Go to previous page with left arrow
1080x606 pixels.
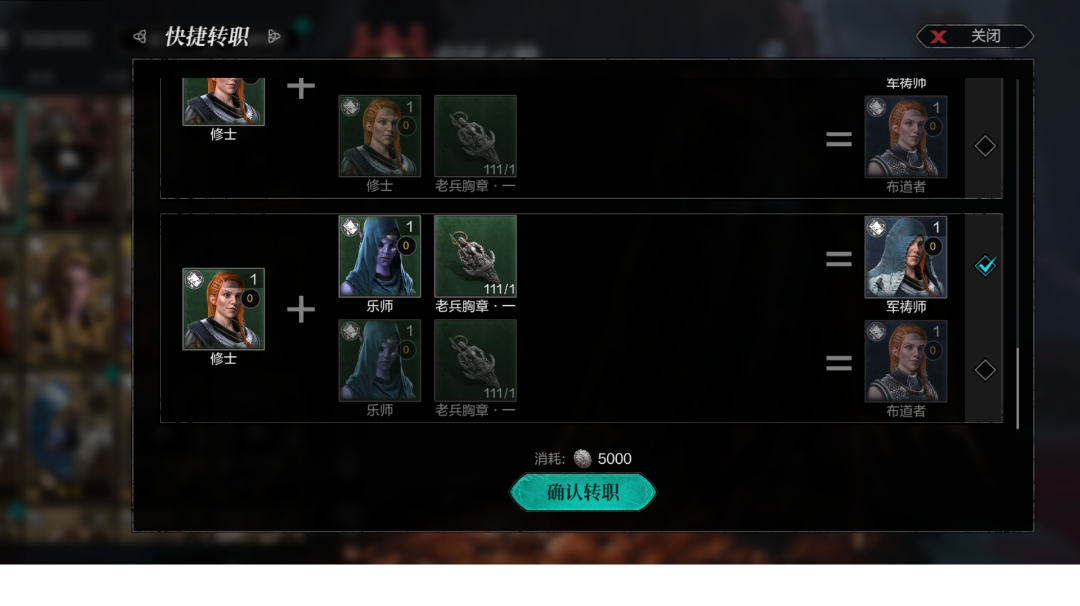click(x=140, y=36)
